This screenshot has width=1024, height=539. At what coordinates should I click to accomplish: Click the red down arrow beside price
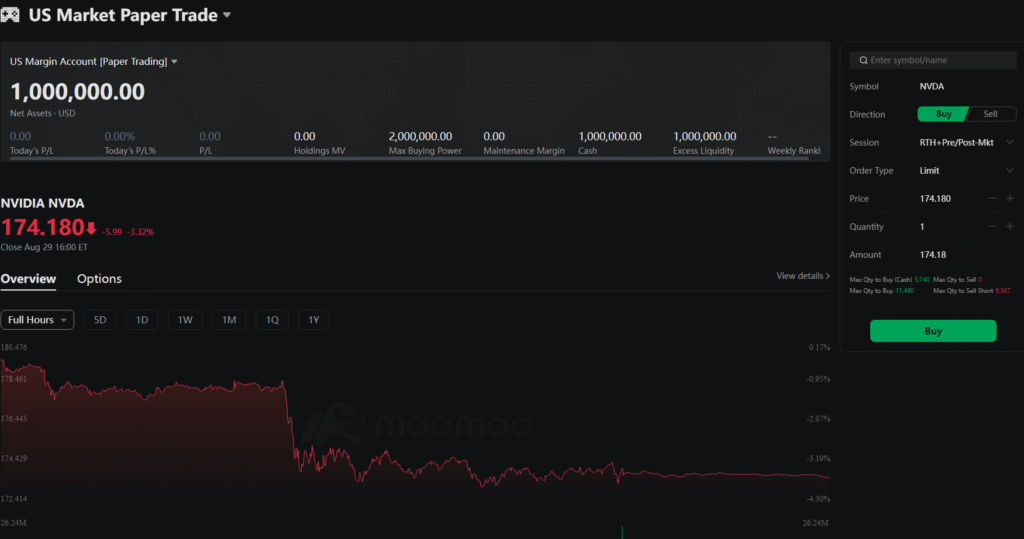(x=91, y=228)
